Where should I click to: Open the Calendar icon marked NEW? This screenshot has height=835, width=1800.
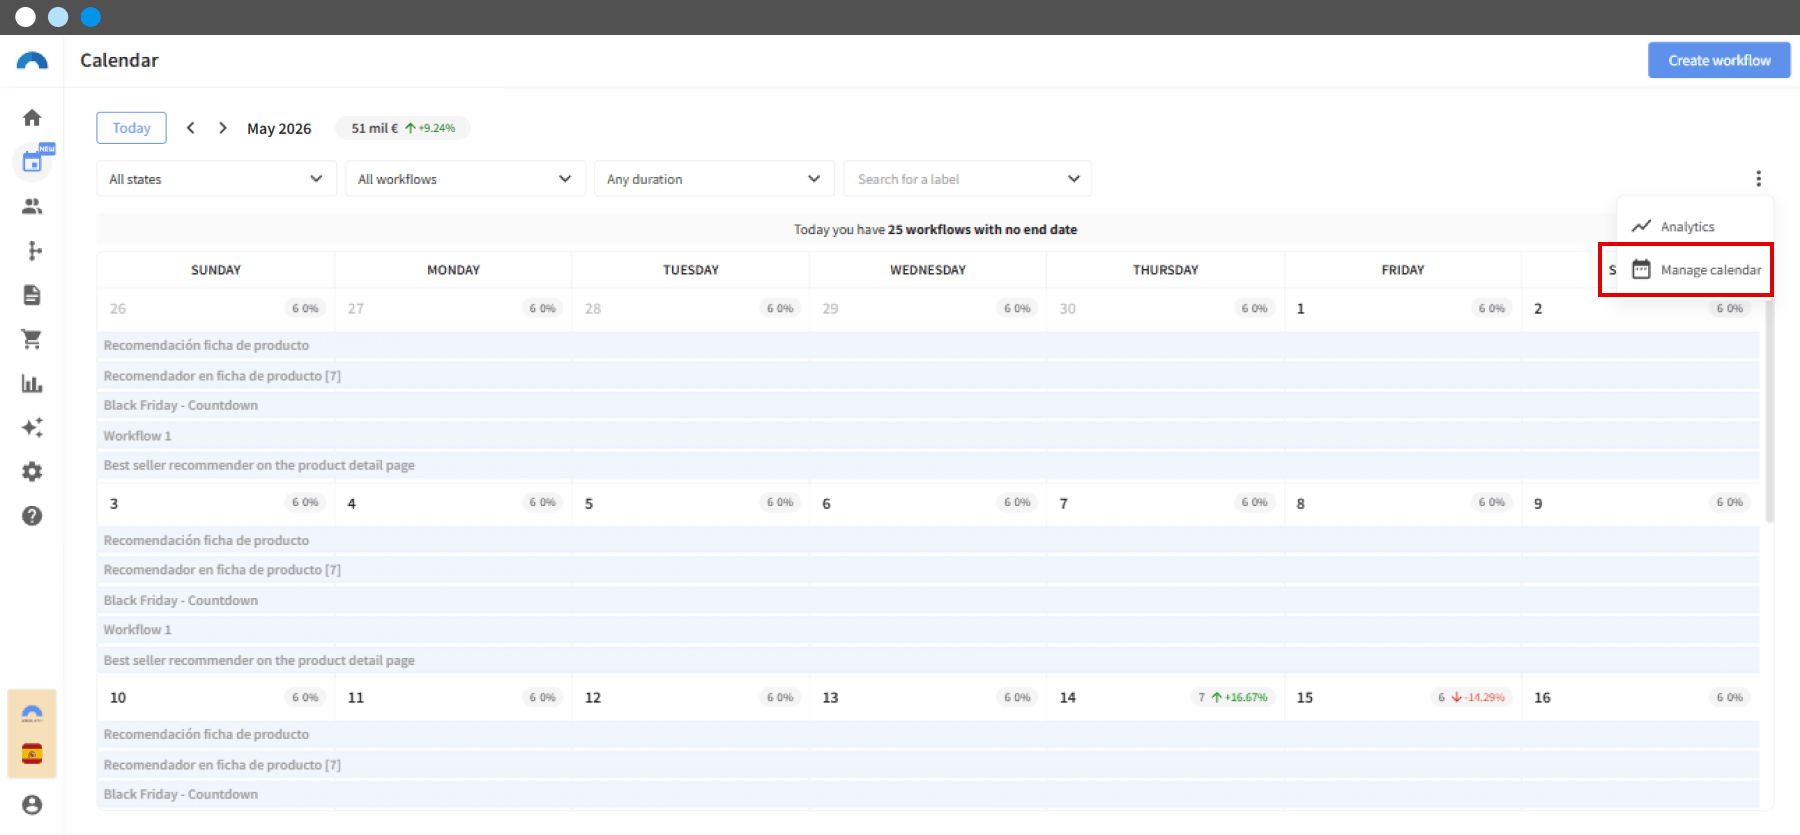point(34,161)
